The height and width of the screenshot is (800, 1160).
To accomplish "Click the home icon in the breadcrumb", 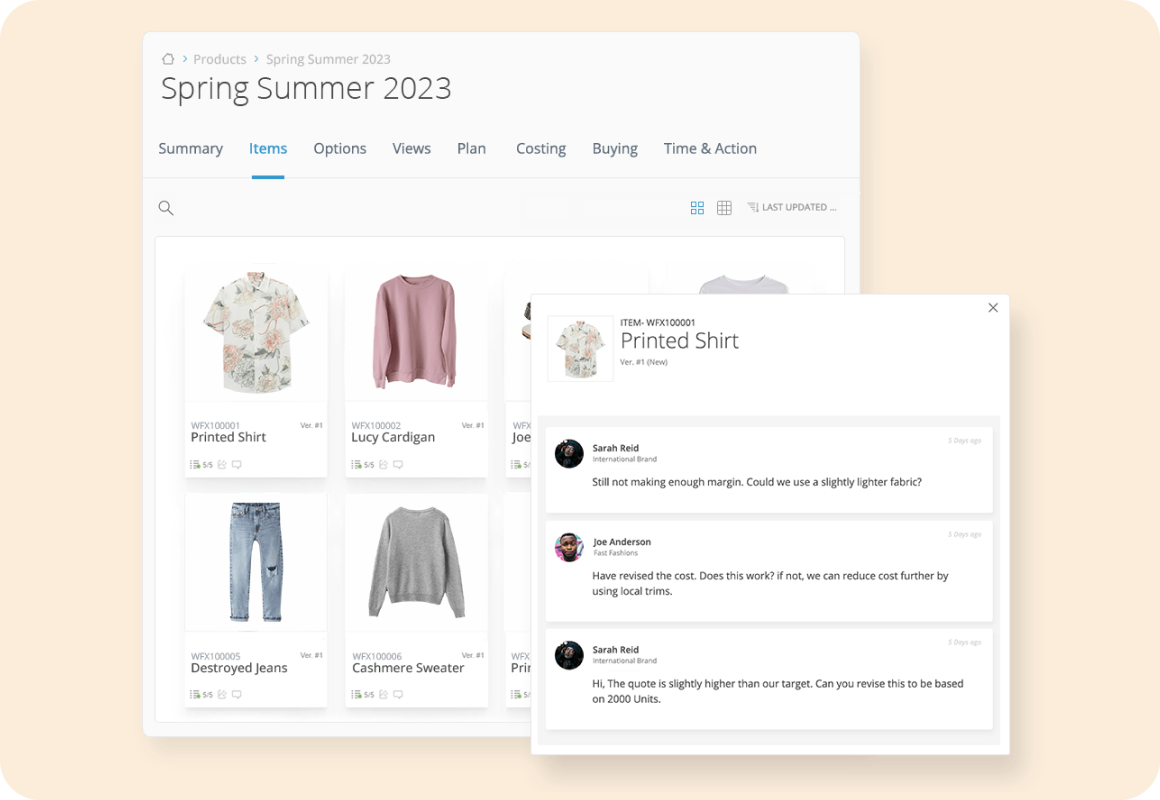I will coord(168,60).
